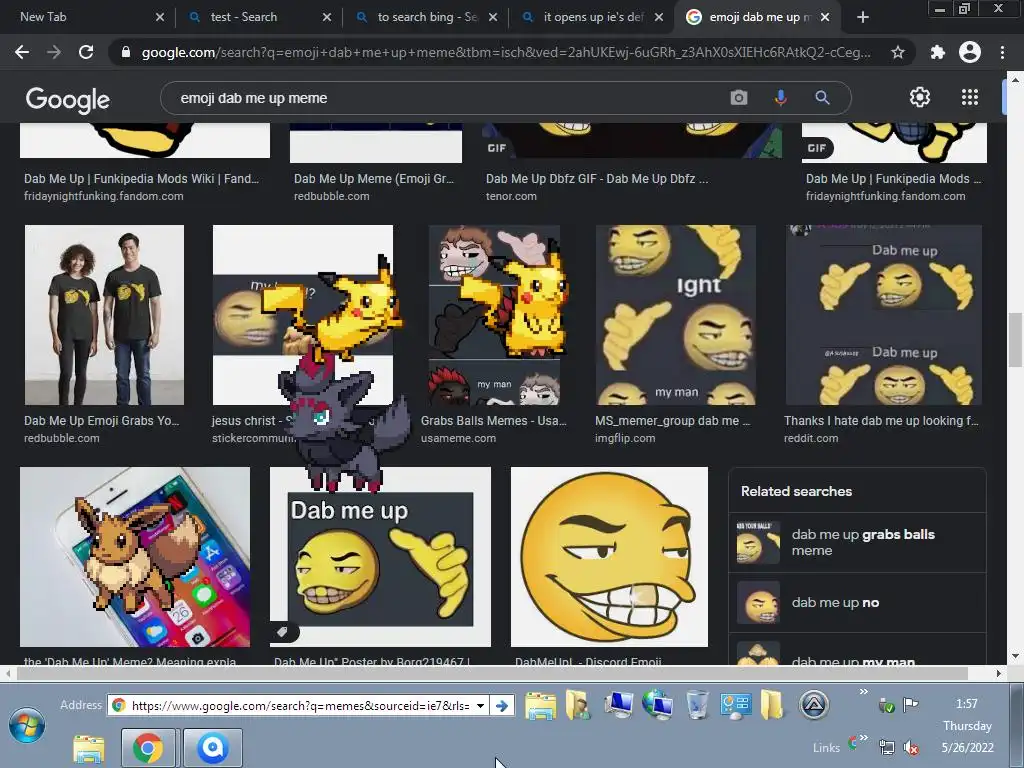
Task: Open a new tab with the plus button
Action: 863,17
